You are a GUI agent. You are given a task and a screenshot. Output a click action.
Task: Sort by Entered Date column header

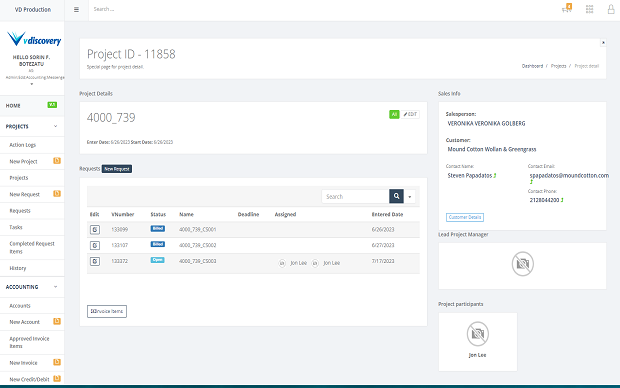click(x=387, y=214)
